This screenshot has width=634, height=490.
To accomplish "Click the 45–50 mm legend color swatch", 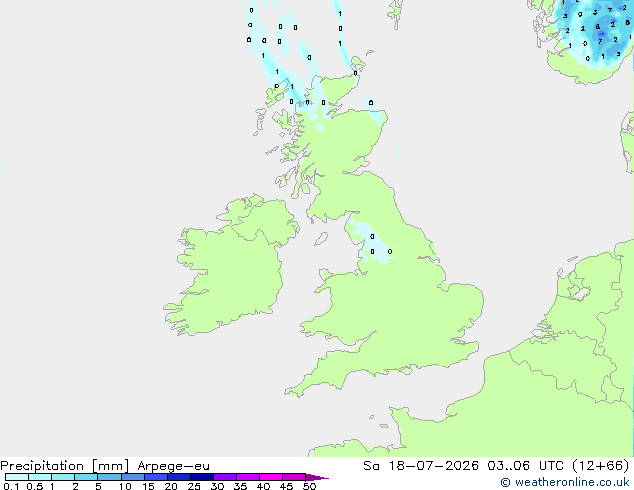I will point(294,477).
